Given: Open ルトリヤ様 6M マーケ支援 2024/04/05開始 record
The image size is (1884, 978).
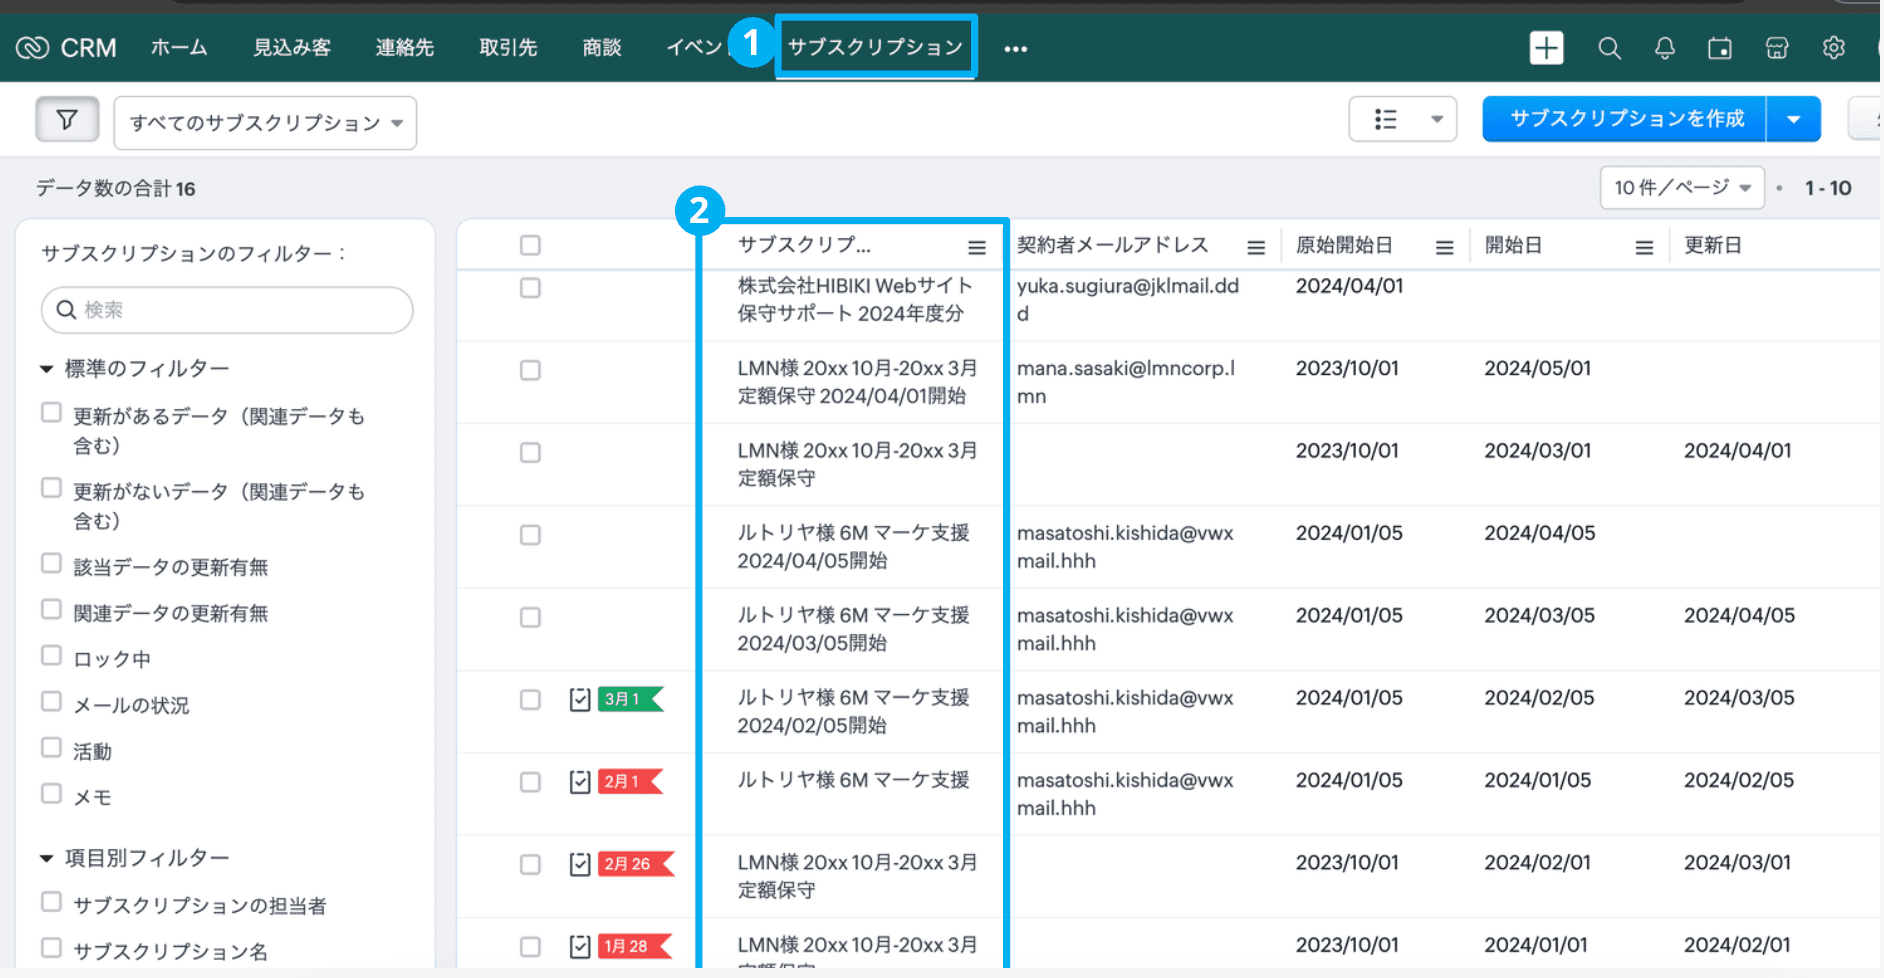Looking at the screenshot, I should pos(853,547).
